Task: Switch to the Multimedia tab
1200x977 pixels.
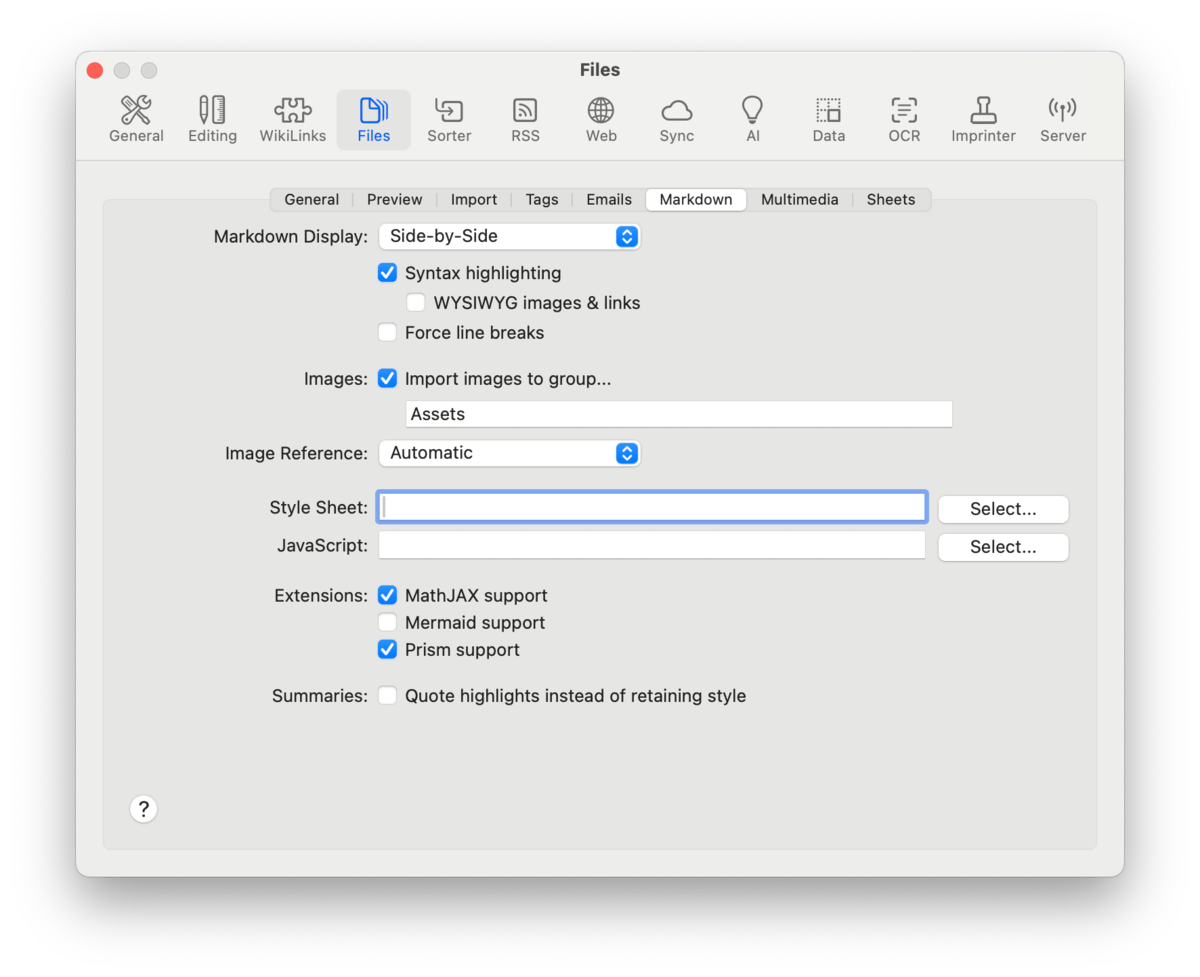Action: [x=799, y=200]
